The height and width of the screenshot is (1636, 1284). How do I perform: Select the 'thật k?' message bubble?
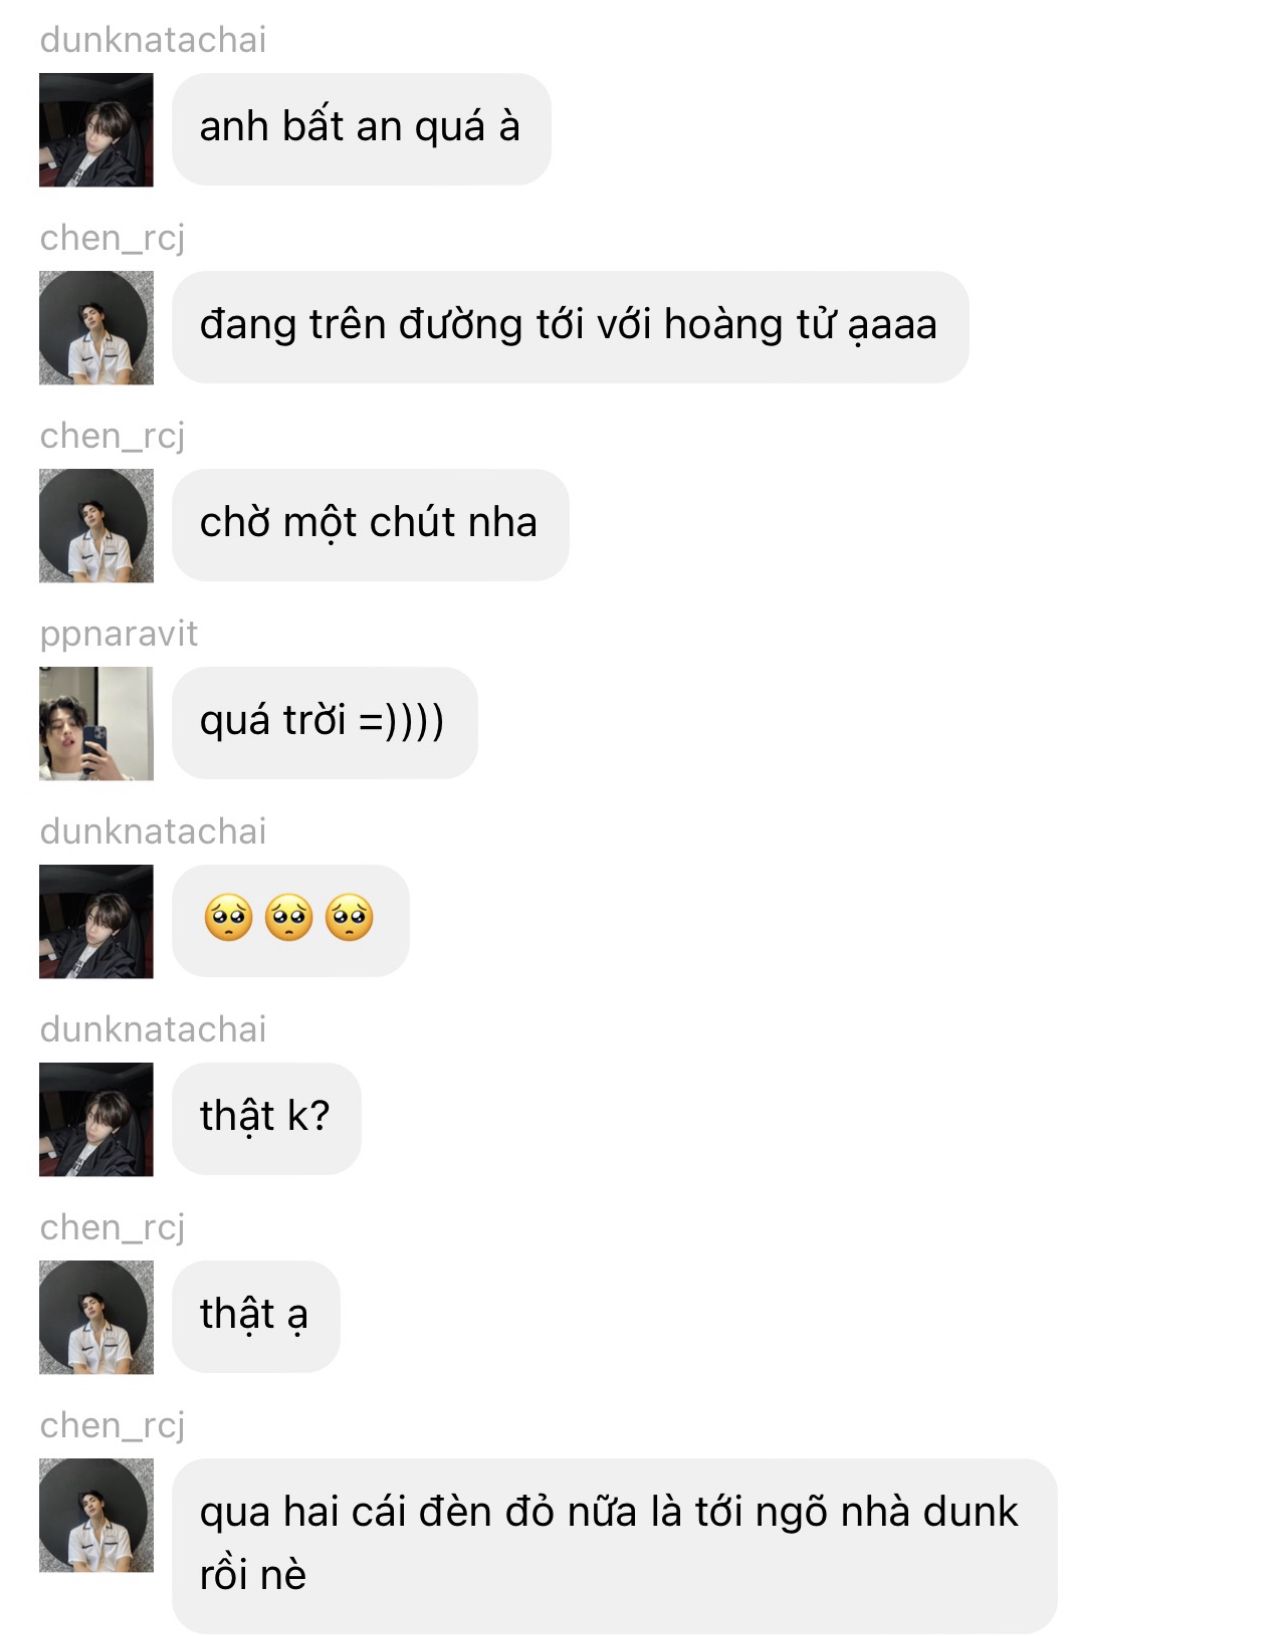point(266,1119)
